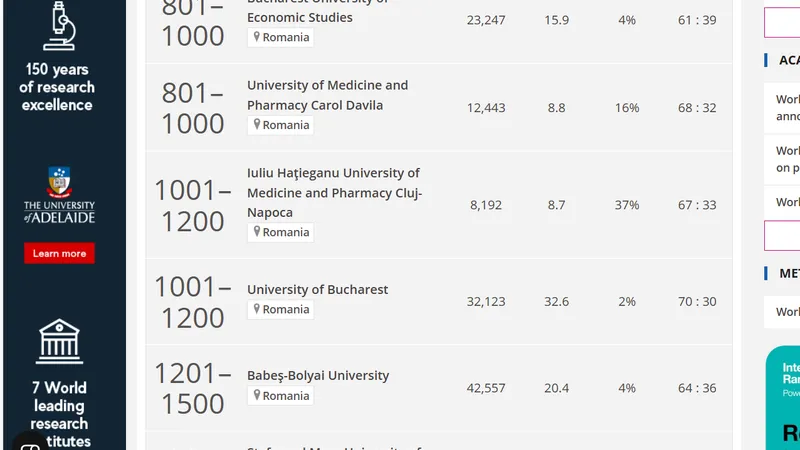Open the Babeş-Bolyai University link
The width and height of the screenshot is (800, 450).
click(318, 376)
